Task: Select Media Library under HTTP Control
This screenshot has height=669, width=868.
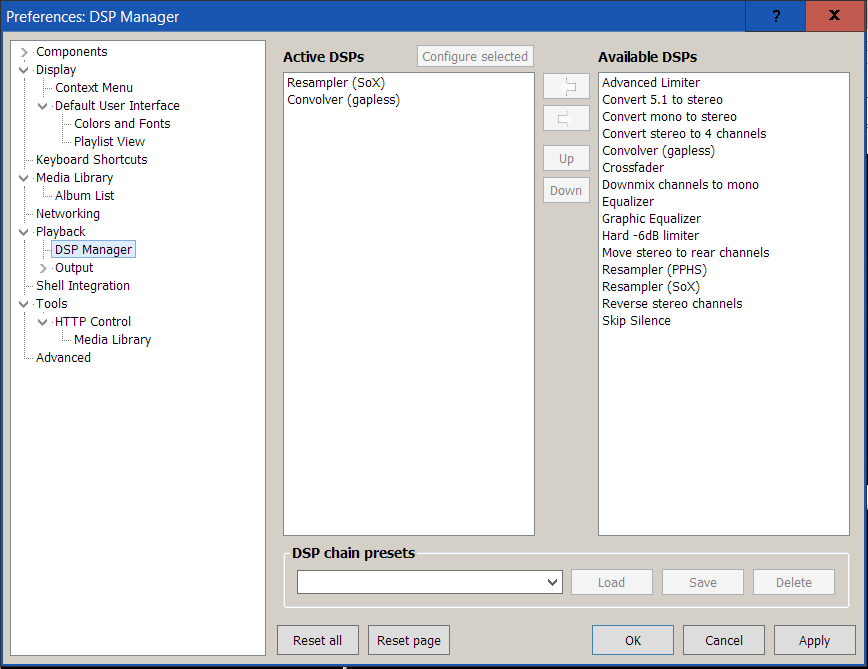Action: [112, 340]
